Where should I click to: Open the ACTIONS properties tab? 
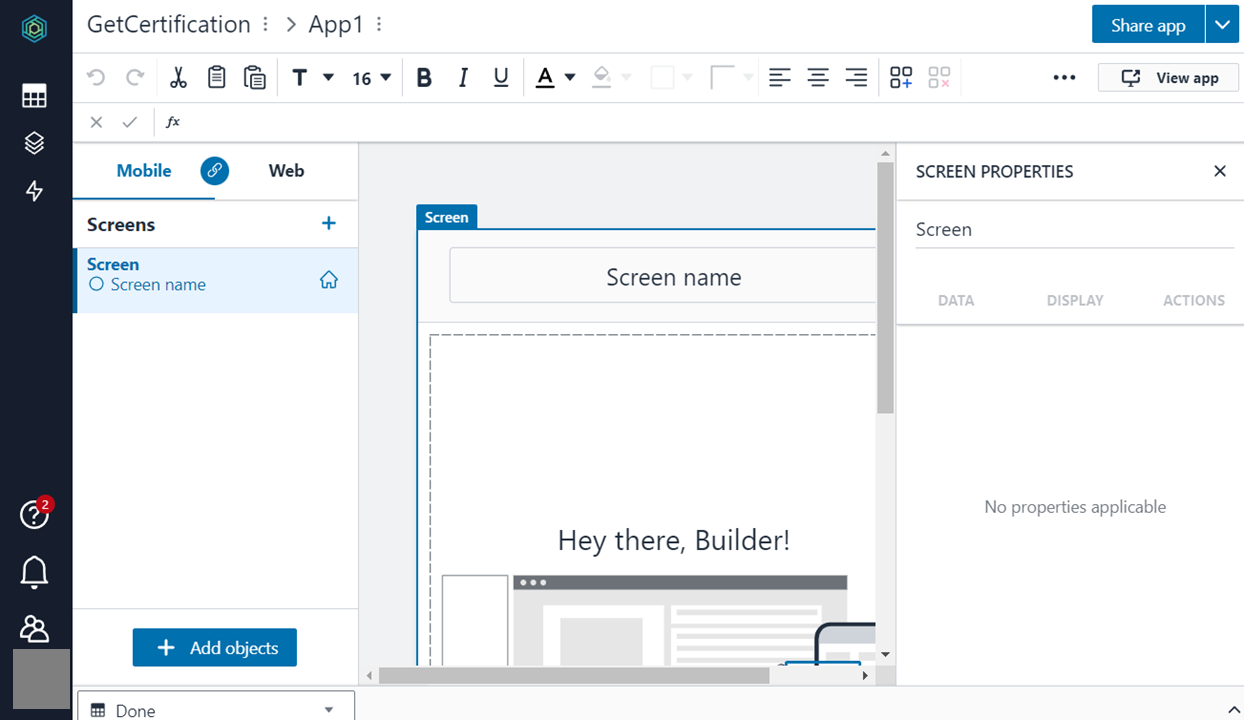pyautogui.click(x=1194, y=300)
